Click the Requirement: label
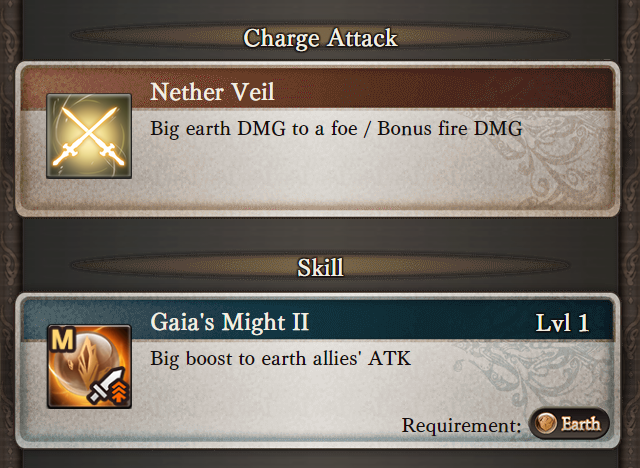This screenshot has width=640, height=468. (461, 425)
